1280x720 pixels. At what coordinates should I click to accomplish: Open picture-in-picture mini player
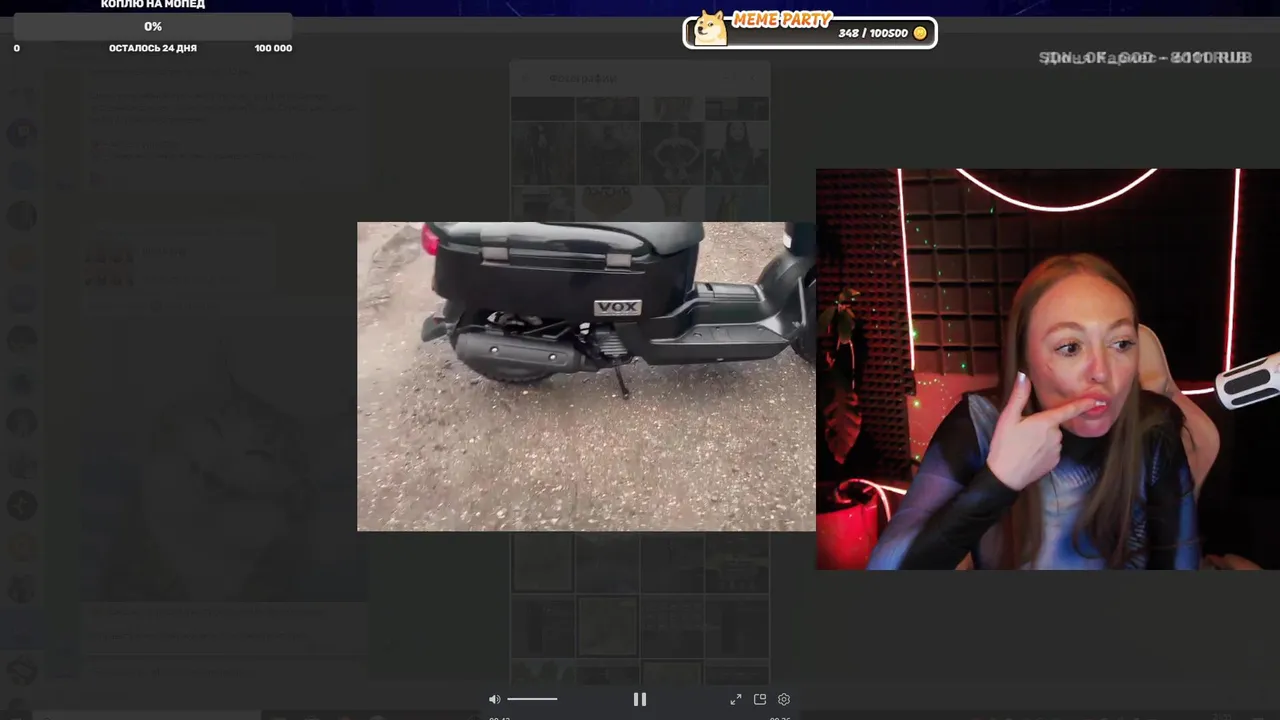[760, 699]
